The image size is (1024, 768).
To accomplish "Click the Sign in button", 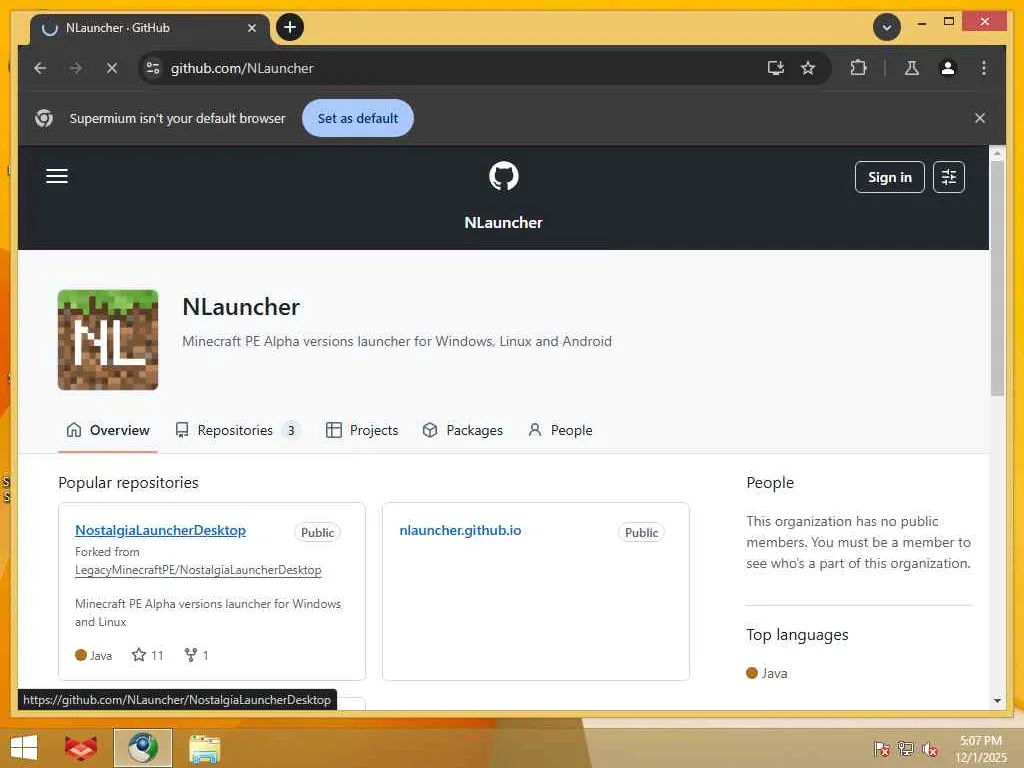I will [x=889, y=177].
